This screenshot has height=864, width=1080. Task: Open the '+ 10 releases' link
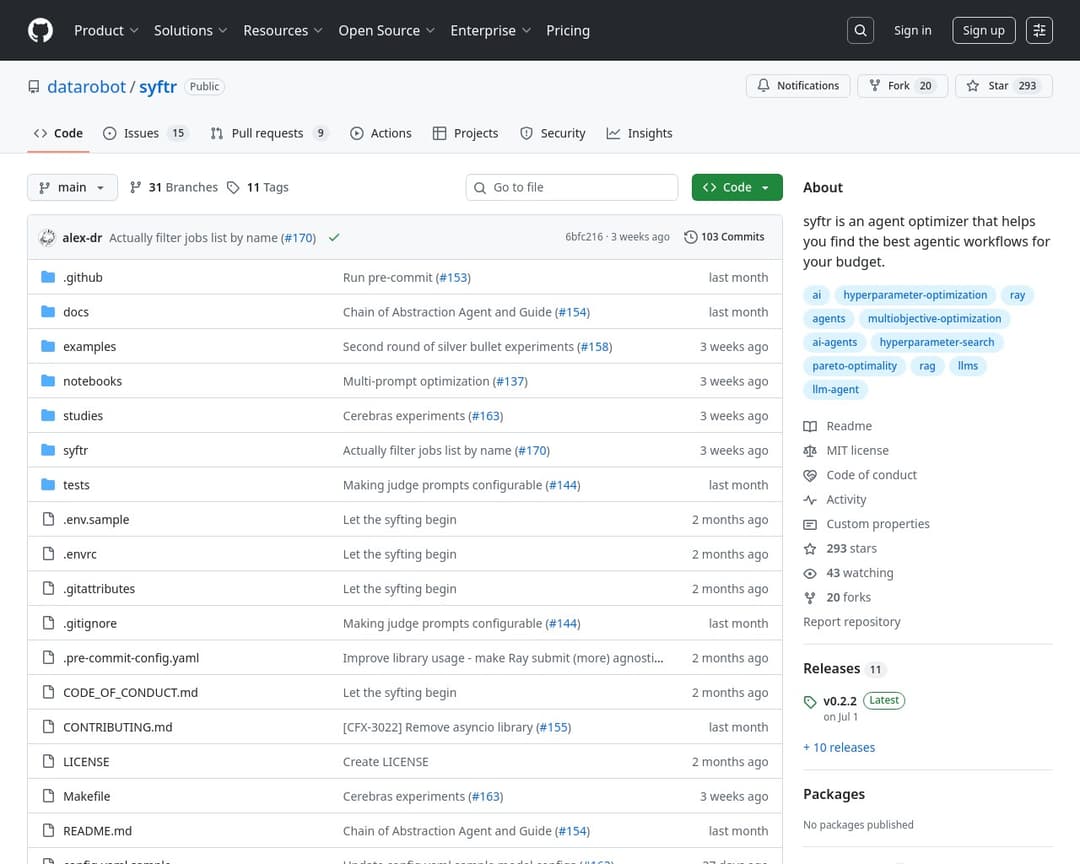click(839, 747)
